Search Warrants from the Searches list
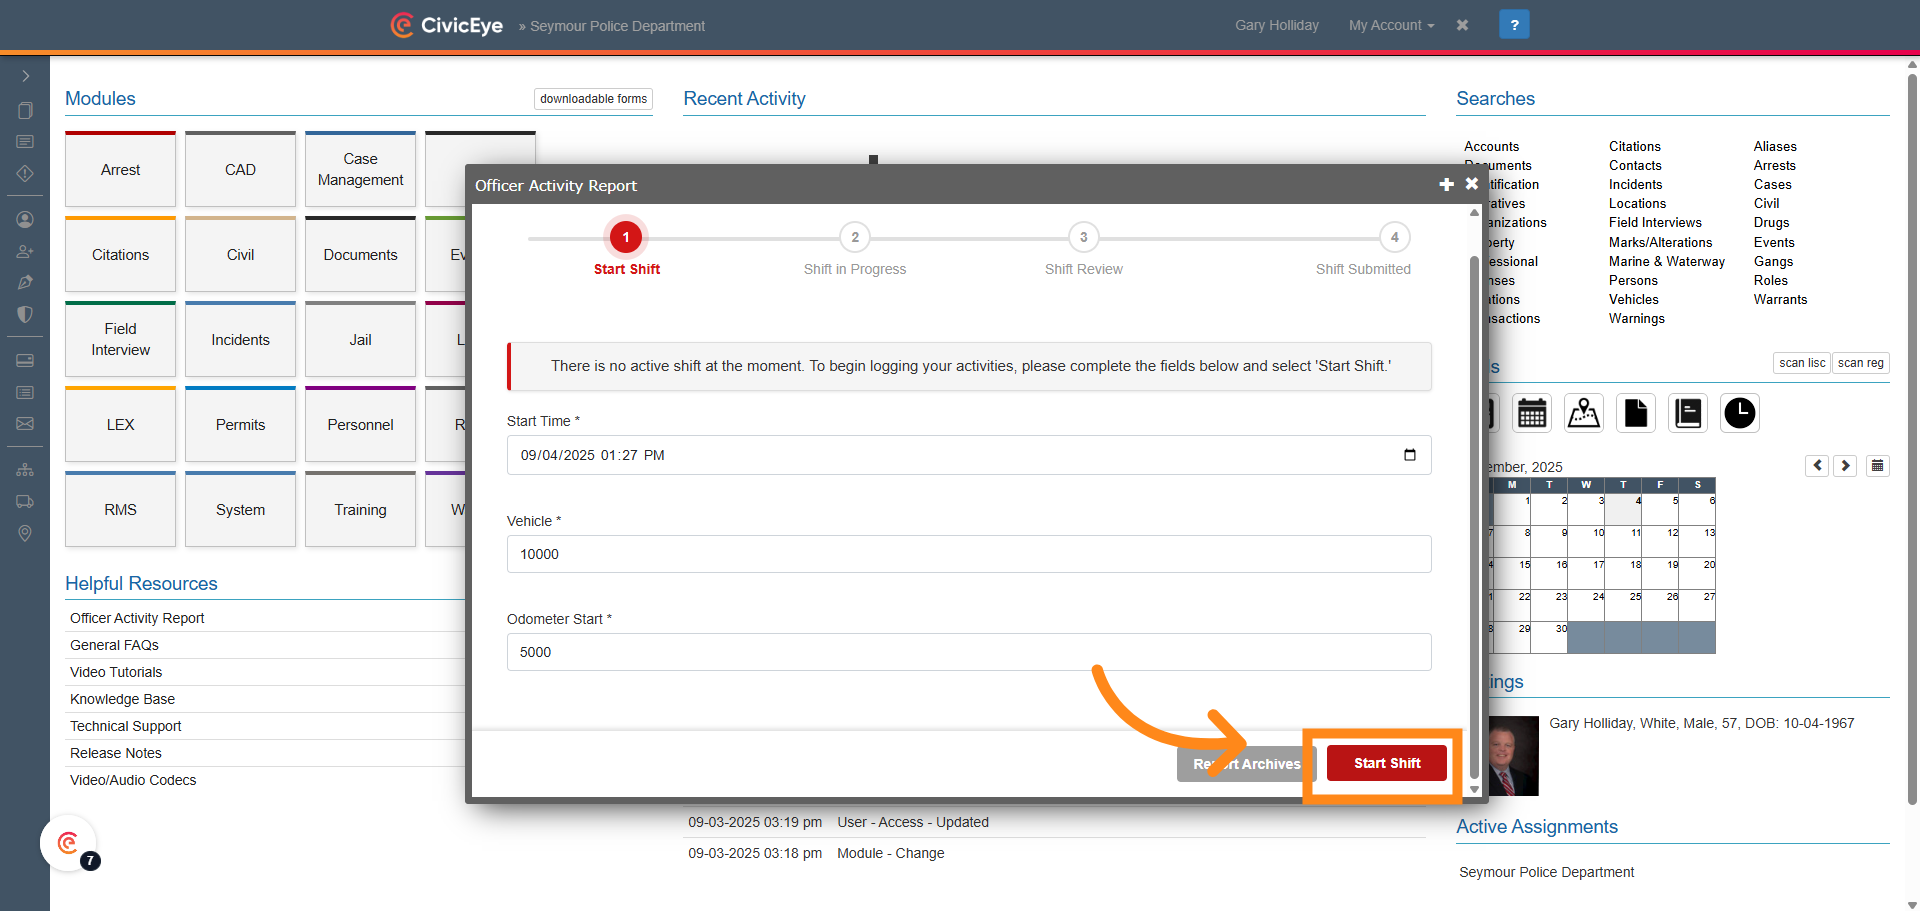 [x=1780, y=299]
